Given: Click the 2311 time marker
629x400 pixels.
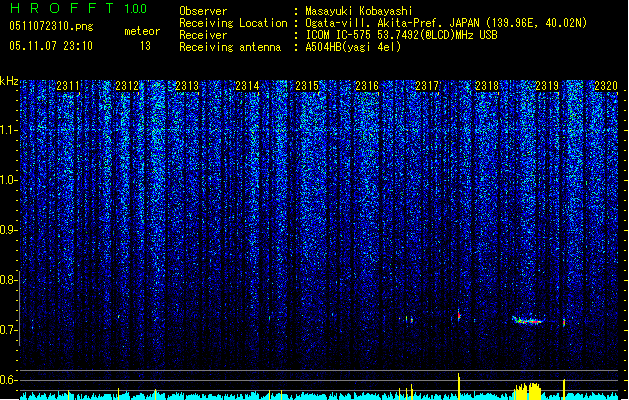Looking at the screenshot, I should click(67, 86).
